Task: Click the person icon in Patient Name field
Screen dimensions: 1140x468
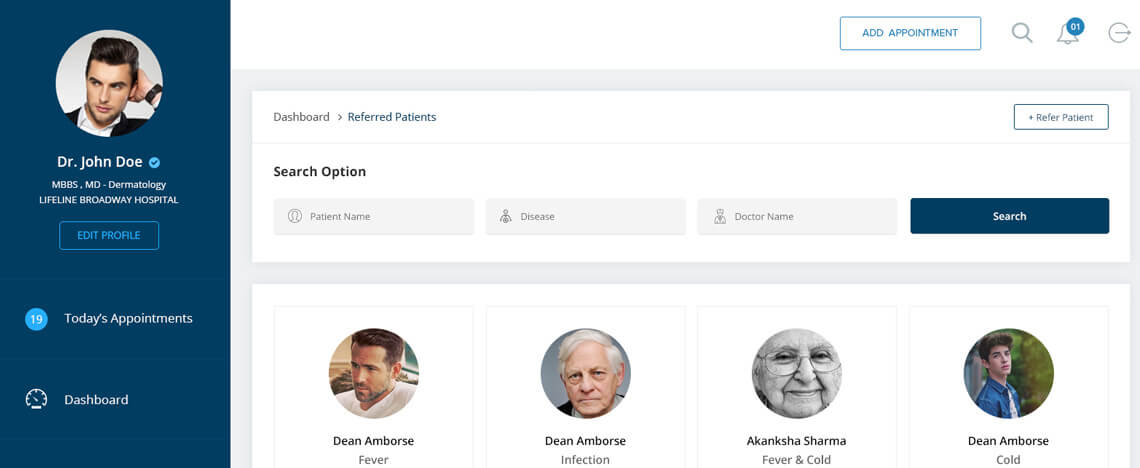Action: (x=295, y=216)
